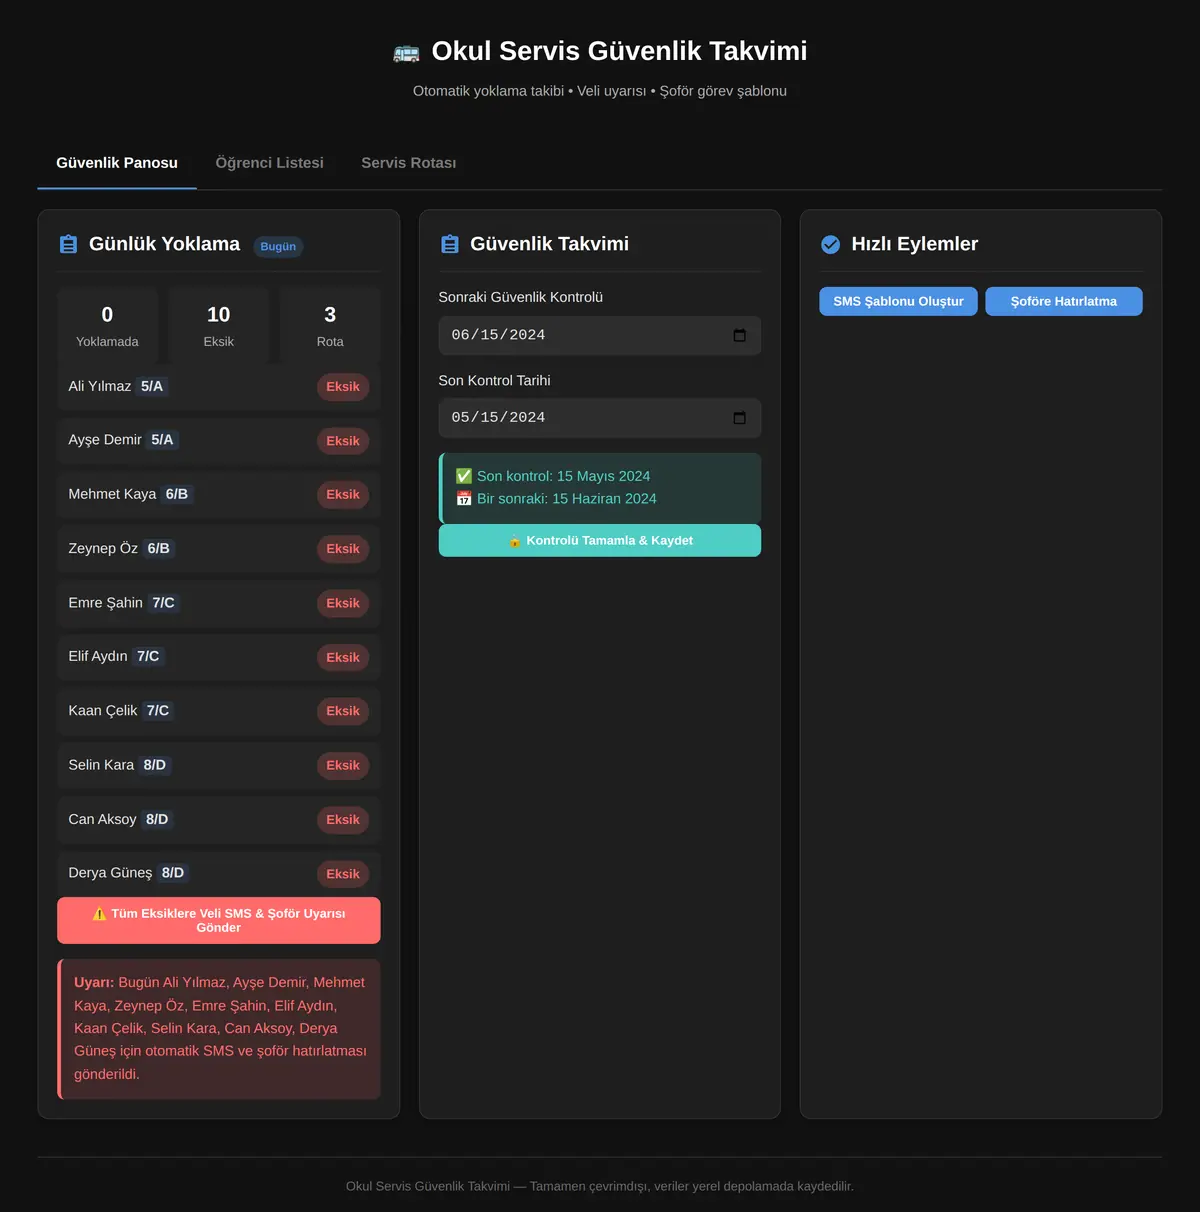Click SMS Şablonu Oluştur button

click(x=899, y=301)
